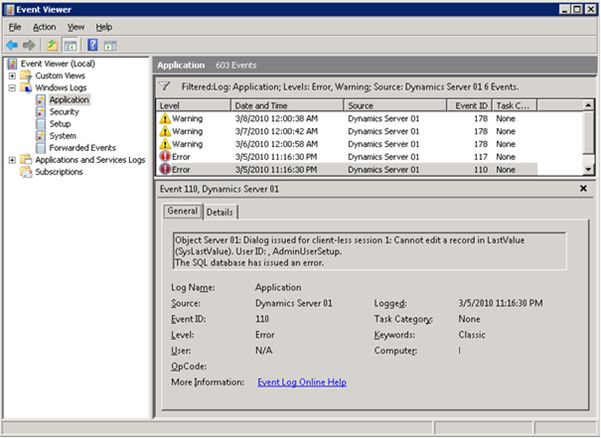Image resolution: width=601 pixels, height=438 pixels.
Task: Click warning icon of 3/6/2010 event
Action: pyautogui.click(x=165, y=144)
